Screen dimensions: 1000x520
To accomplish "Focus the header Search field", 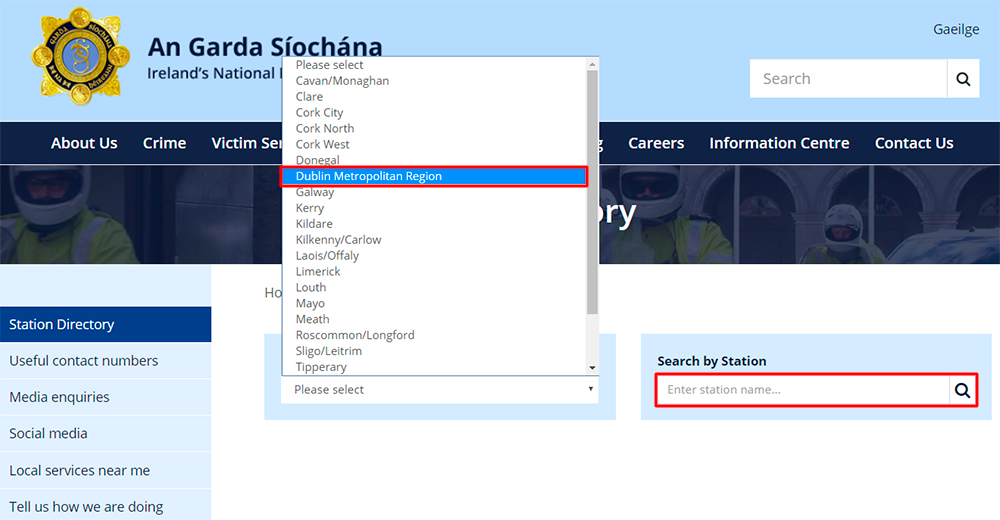I will [848, 78].
